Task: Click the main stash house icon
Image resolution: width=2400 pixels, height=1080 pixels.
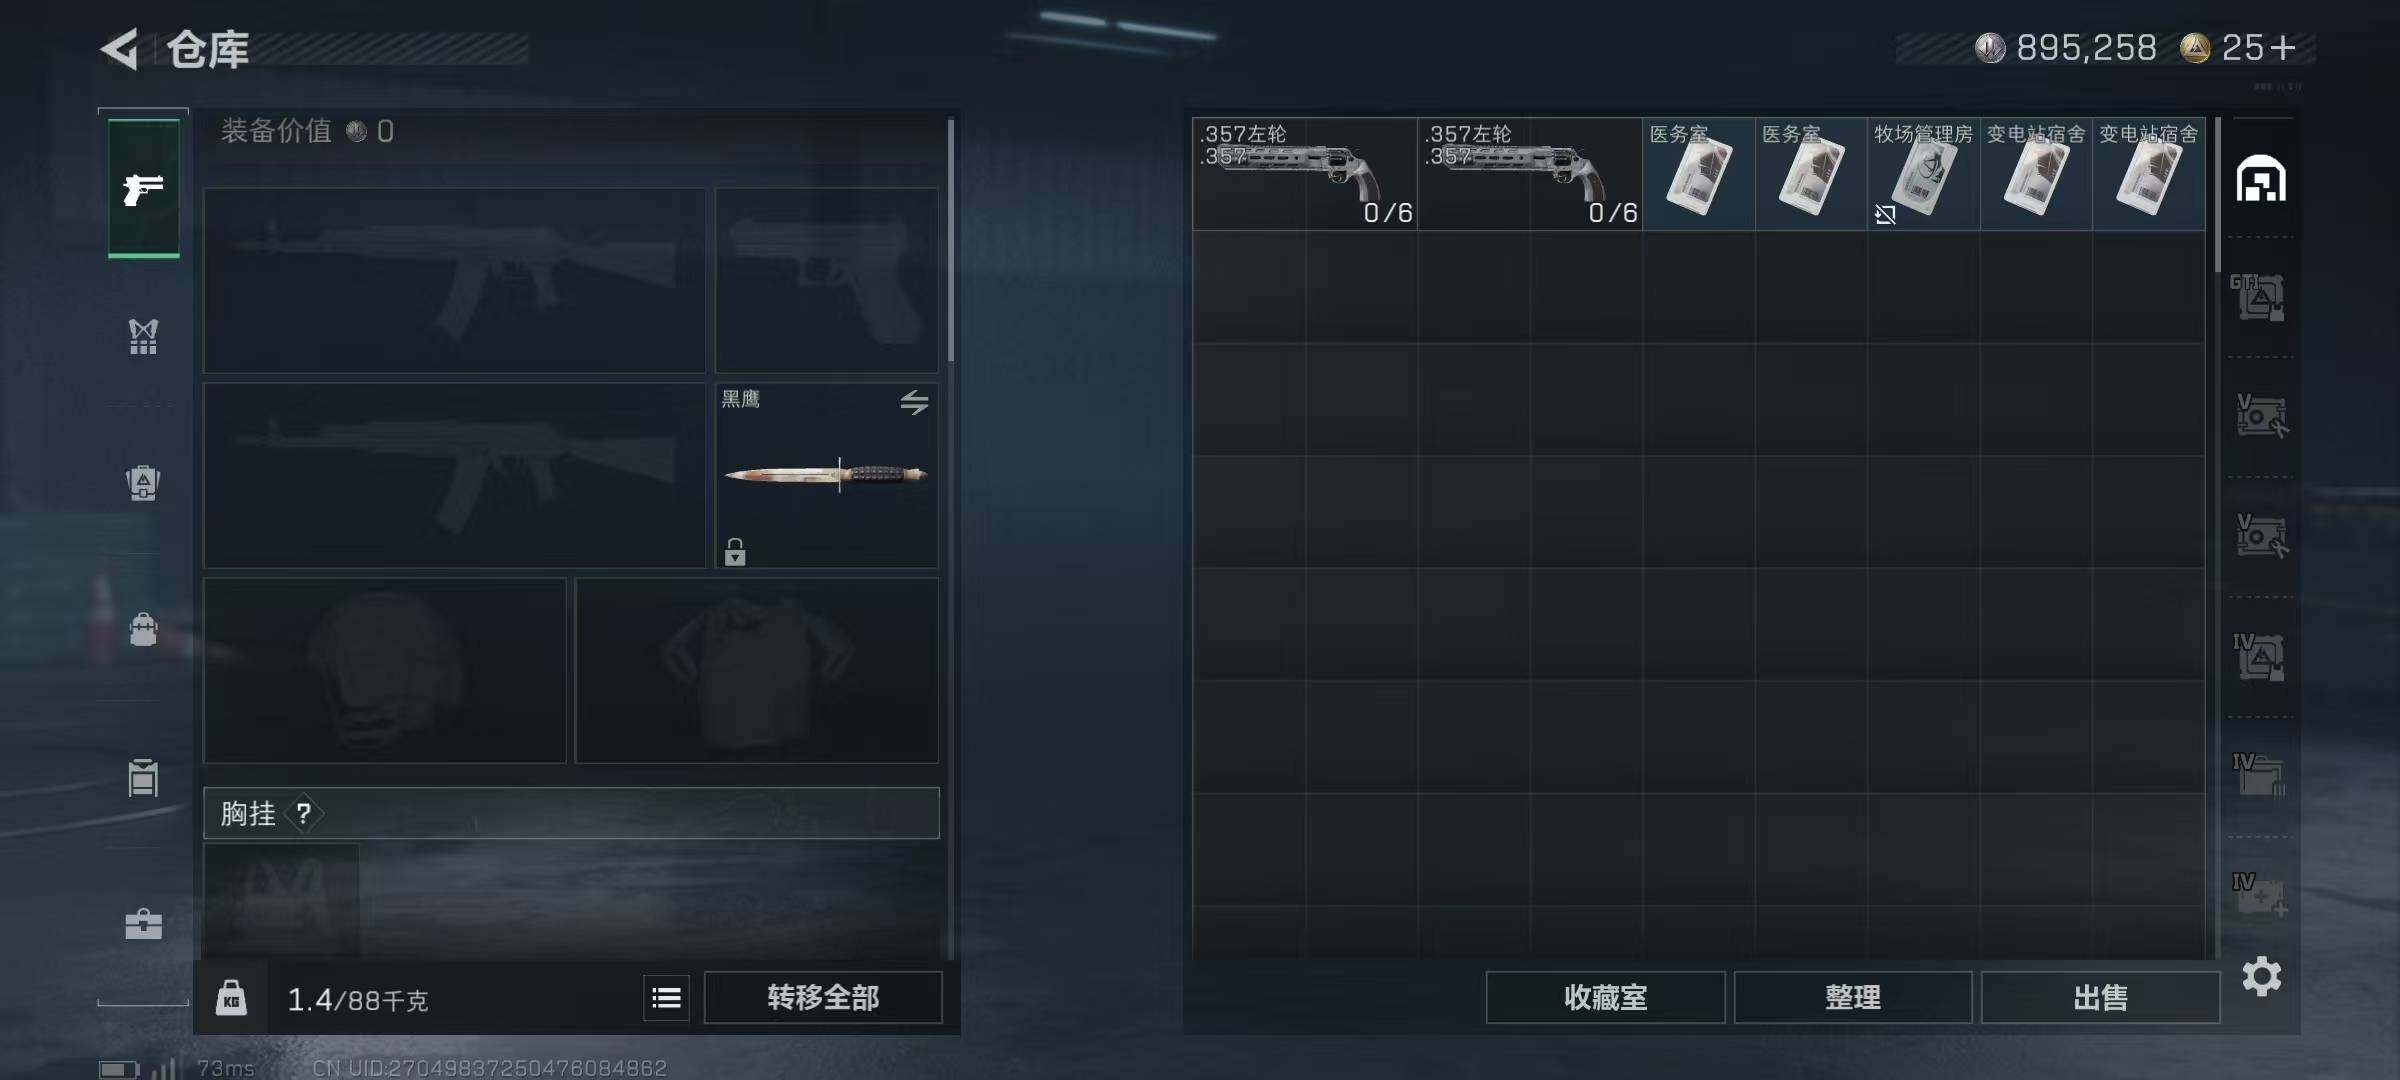Action: pos(2261,178)
